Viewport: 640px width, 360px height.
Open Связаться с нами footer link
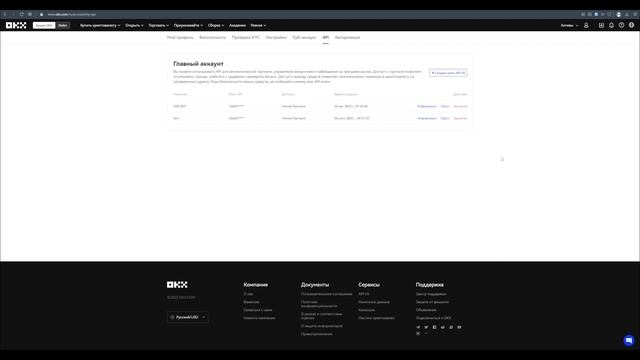[258, 310]
